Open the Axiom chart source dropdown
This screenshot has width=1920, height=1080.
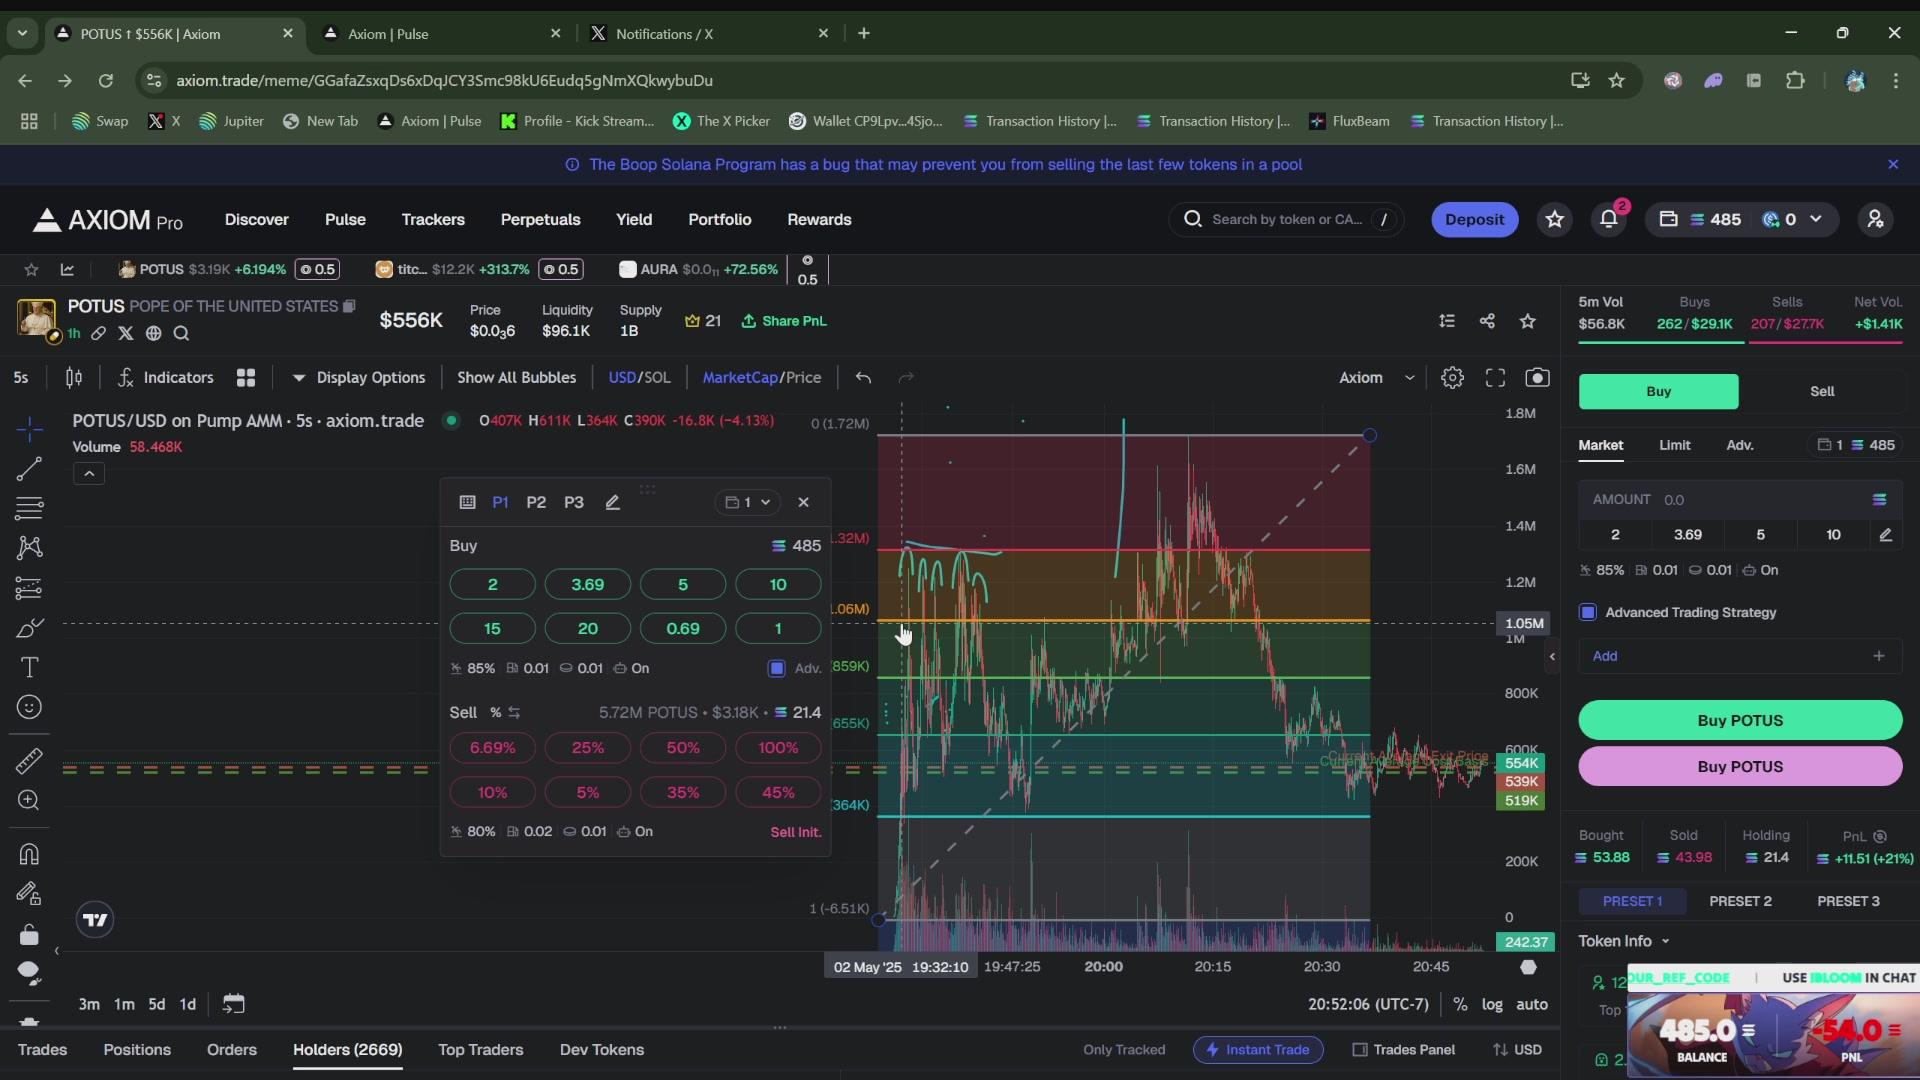[x=1376, y=377]
